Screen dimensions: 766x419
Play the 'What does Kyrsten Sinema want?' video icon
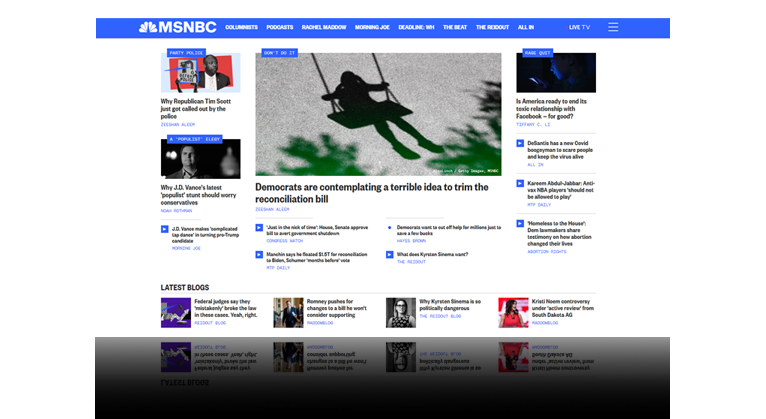tap(389, 254)
